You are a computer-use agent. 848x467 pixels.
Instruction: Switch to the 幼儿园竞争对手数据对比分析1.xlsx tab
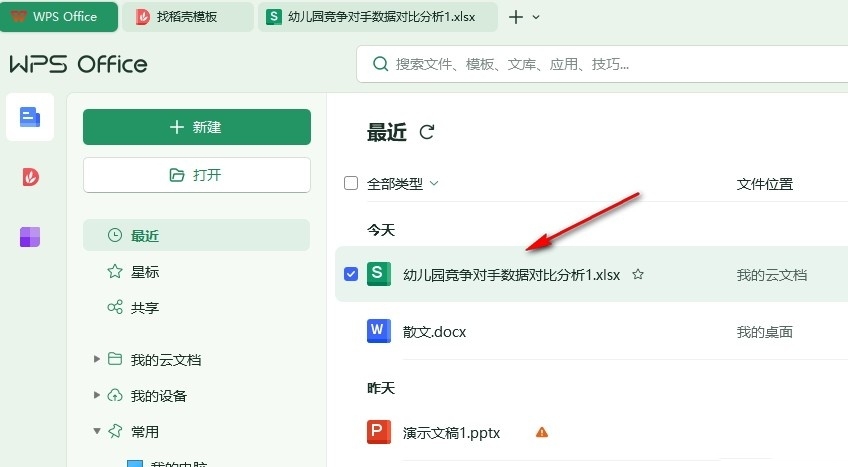coord(377,17)
